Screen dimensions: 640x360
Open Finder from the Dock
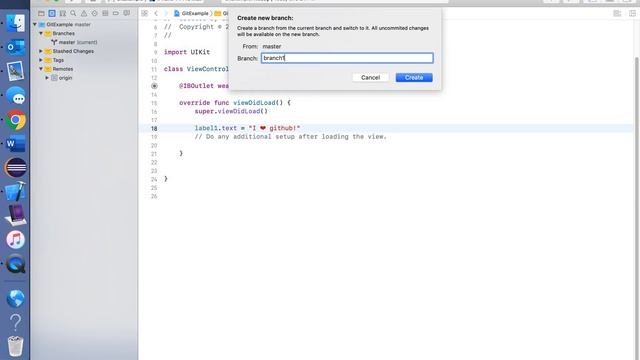(16, 23)
